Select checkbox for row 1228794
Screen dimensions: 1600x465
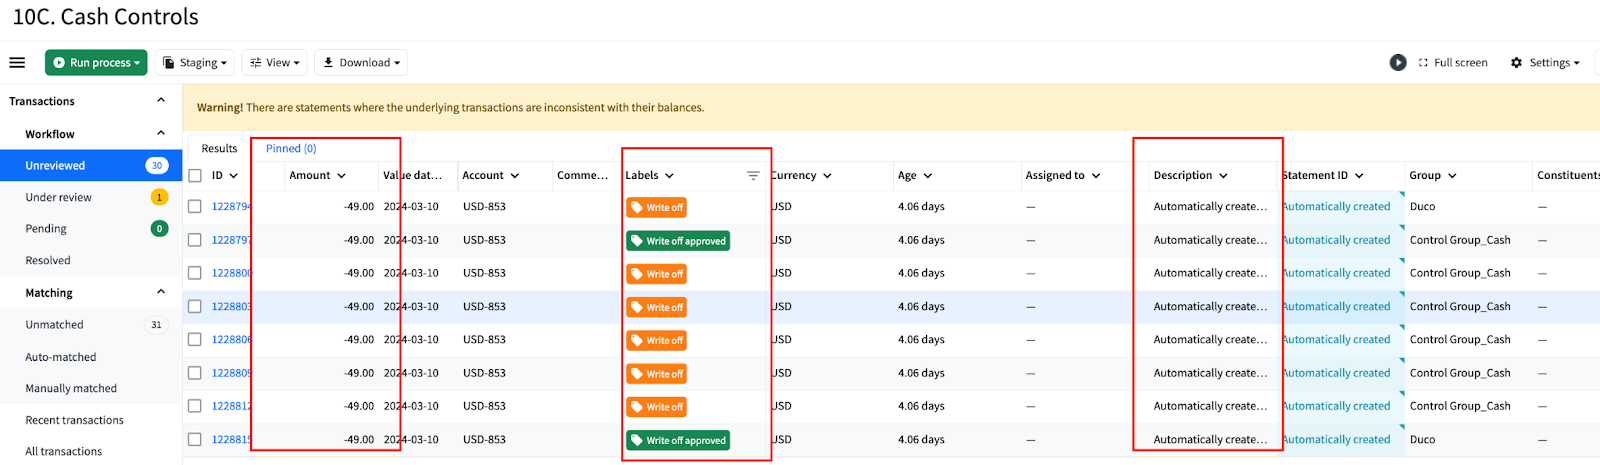pyautogui.click(x=195, y=206)
